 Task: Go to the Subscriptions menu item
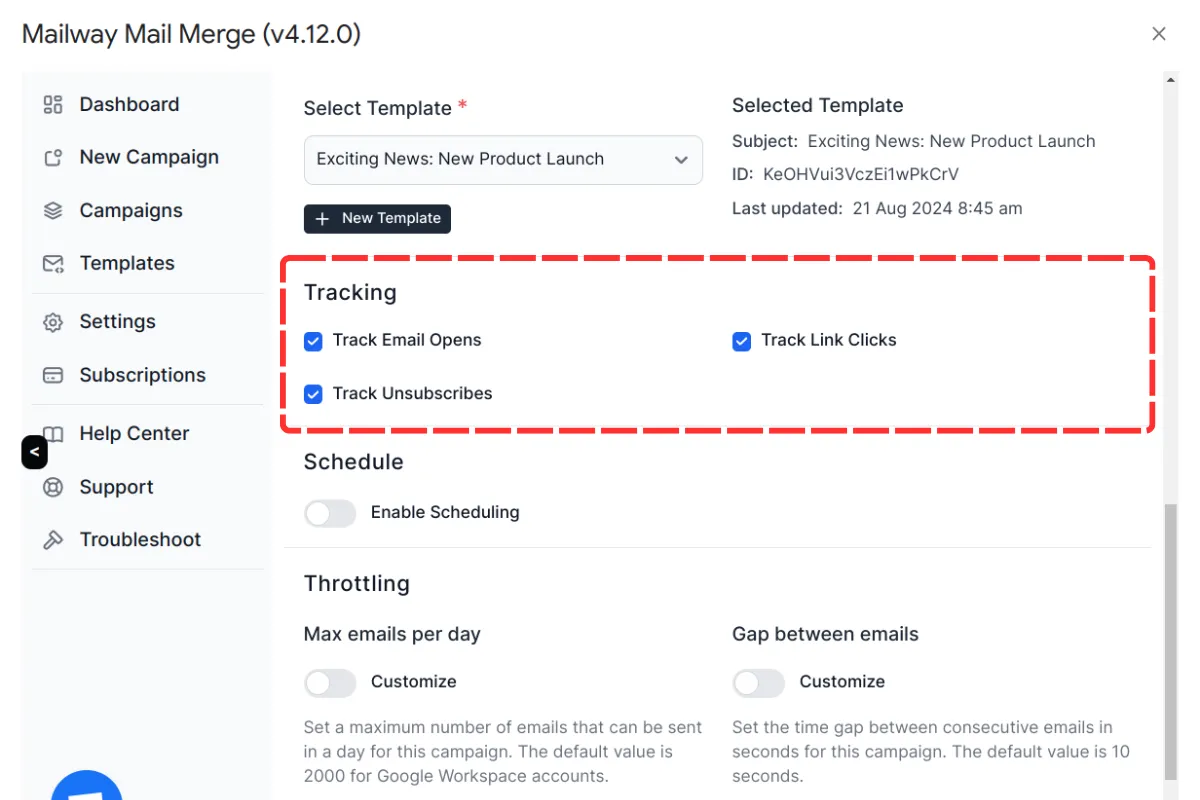142,376
